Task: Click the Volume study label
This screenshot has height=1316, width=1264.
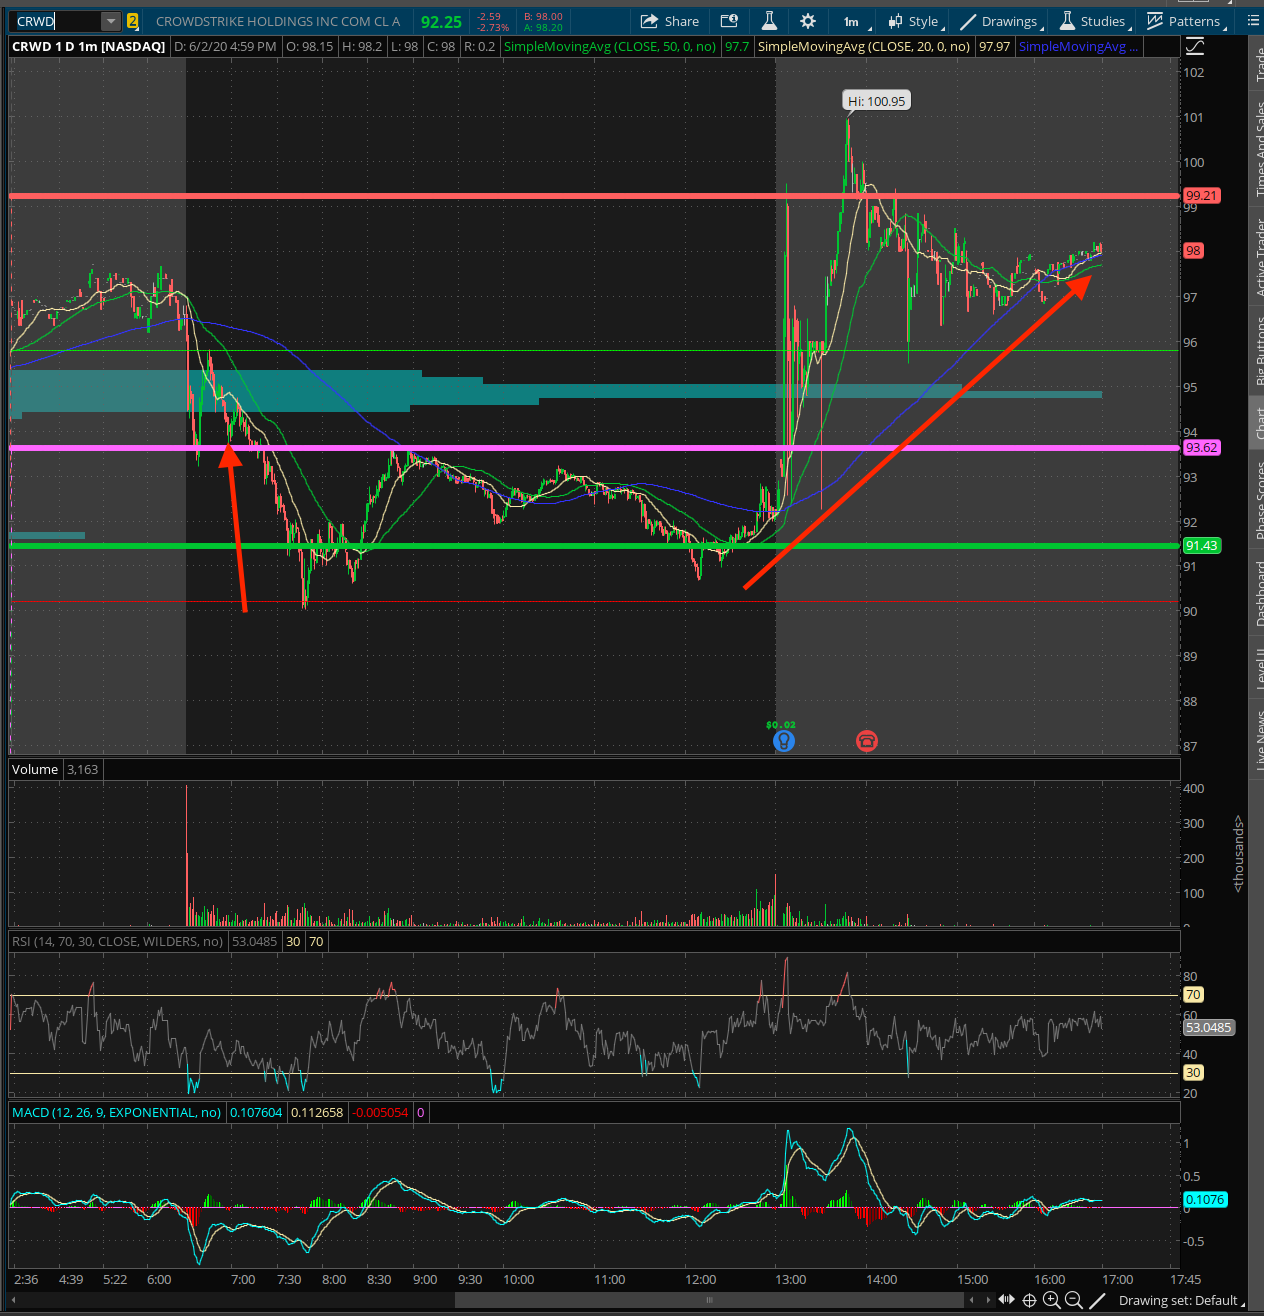Action: [x=35, y=769]
